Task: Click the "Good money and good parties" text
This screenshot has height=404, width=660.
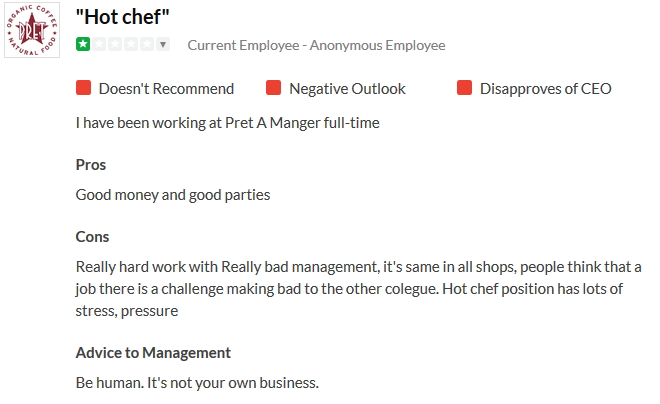Action: 173,195
